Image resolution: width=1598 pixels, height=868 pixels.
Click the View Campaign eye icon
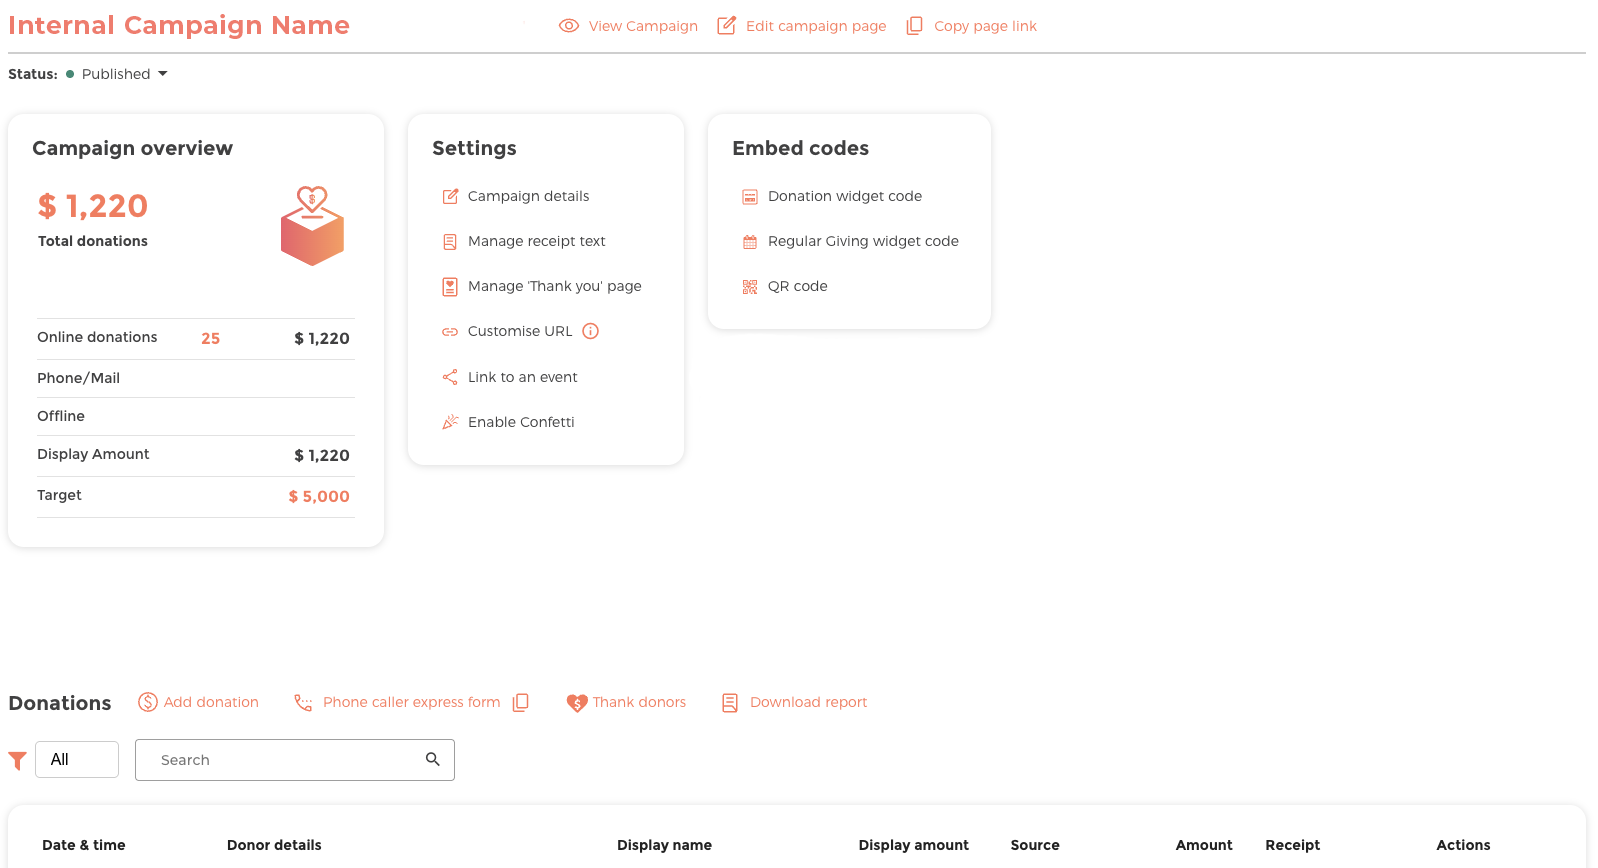[569, 26]
